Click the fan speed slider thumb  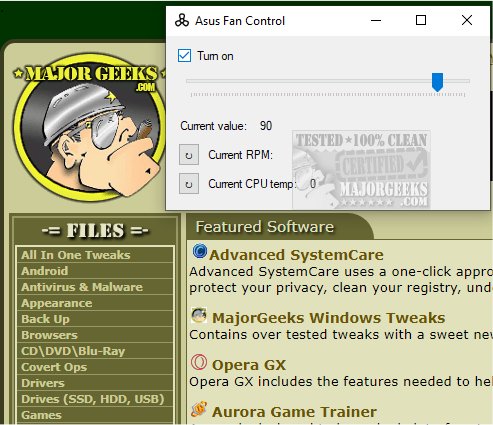[x=437, y=82]
